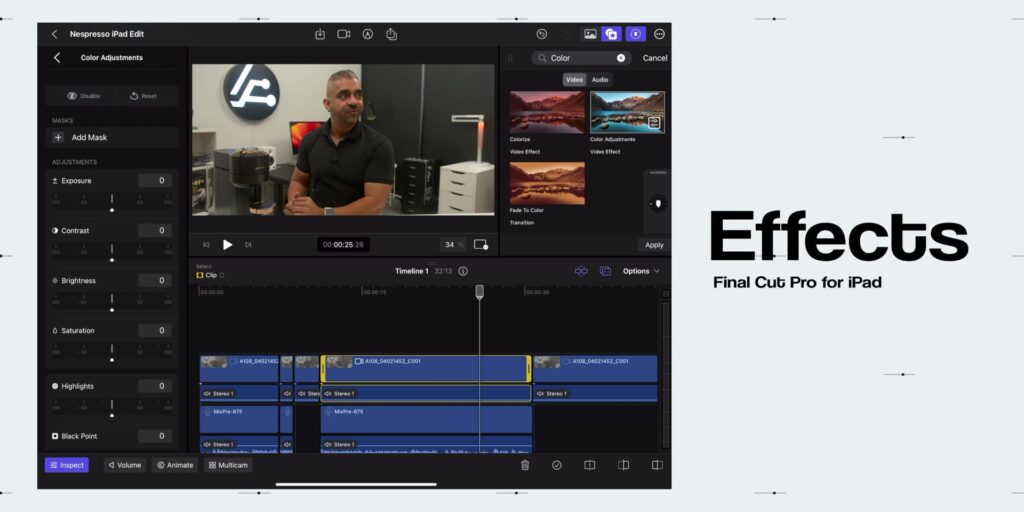
Task: Click the Exposure slider track
Action: pos(112,200)
